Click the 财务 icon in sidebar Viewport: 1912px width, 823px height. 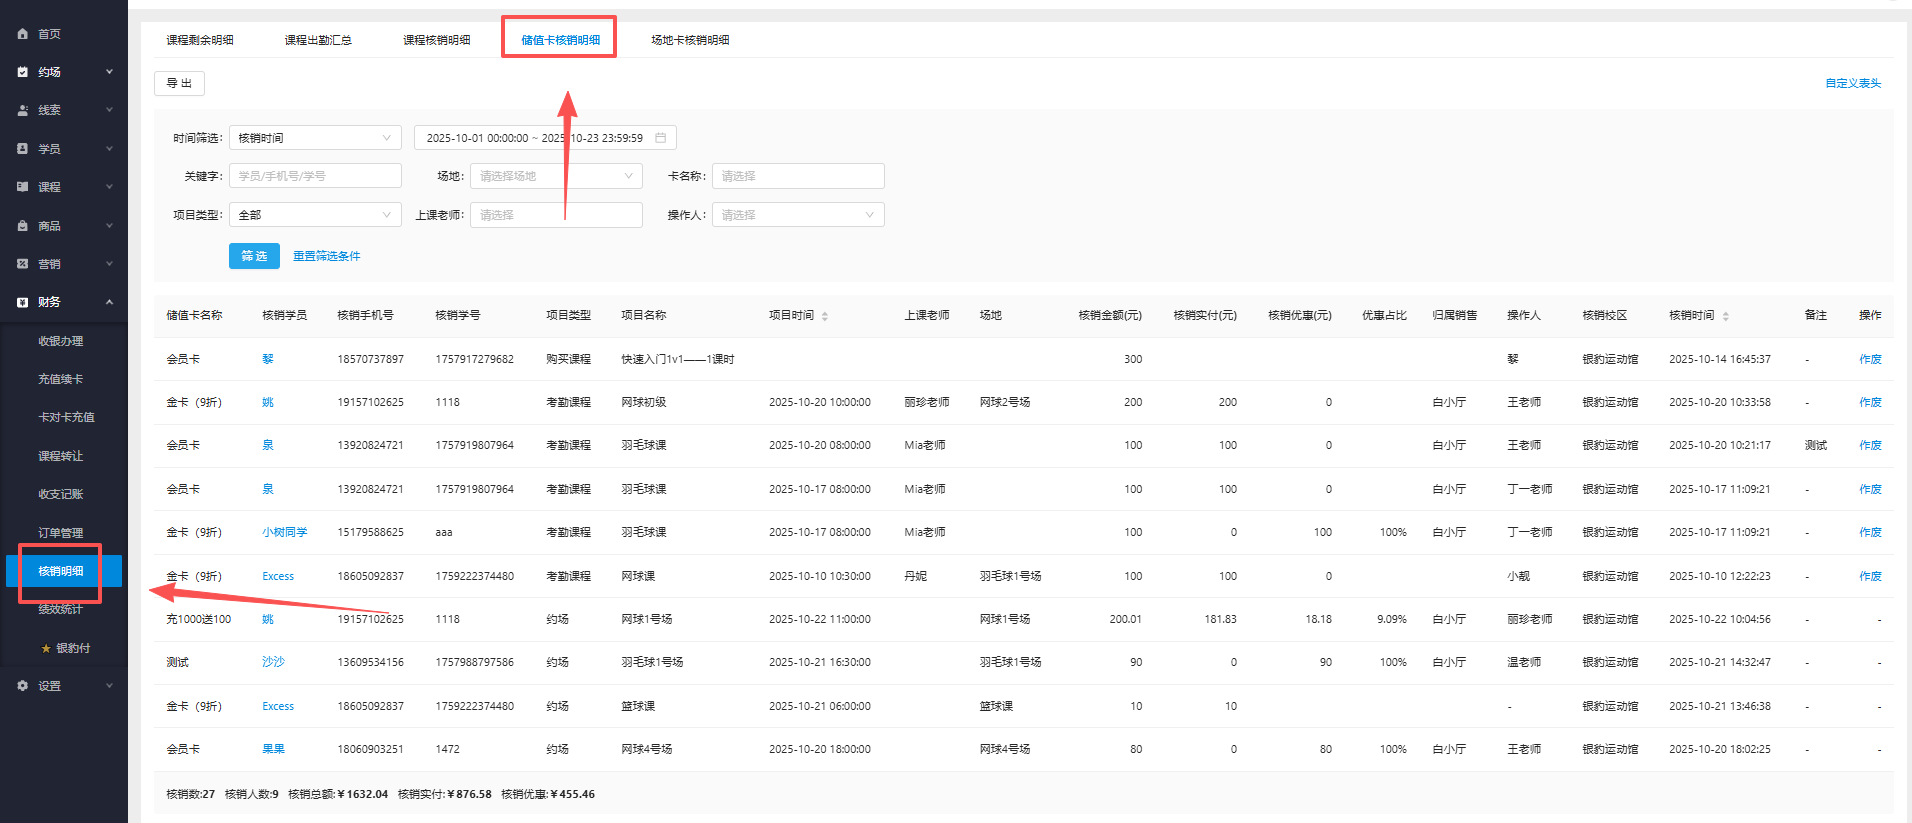pyautogui.click(x=23, y=302)
